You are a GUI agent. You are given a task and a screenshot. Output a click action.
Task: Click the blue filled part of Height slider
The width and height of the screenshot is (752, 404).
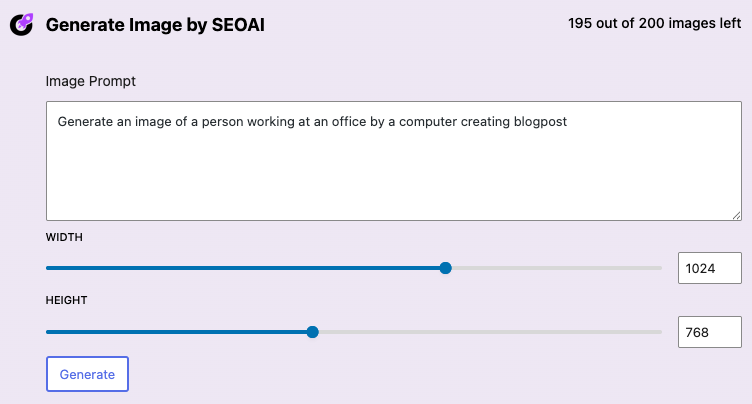click(x=176, y=332)
